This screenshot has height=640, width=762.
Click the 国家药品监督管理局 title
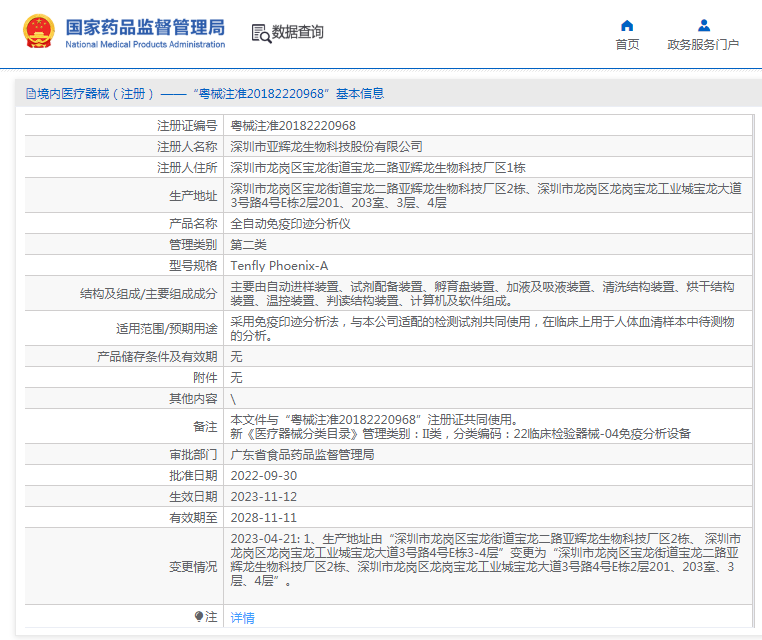145,27
